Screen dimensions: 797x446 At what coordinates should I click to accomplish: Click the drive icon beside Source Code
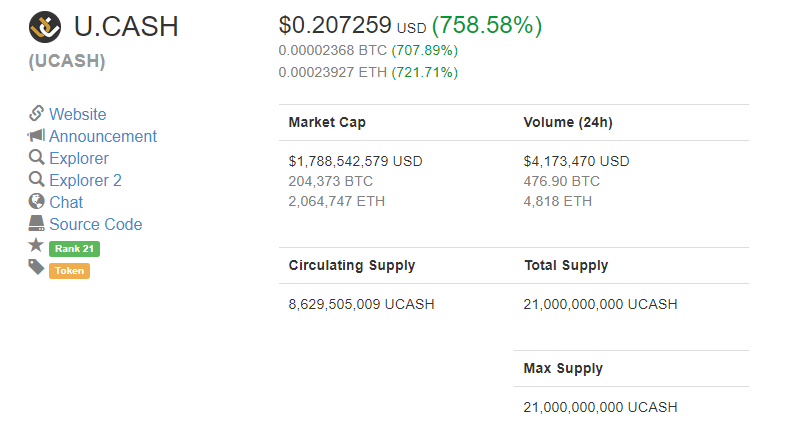(36, 224)
